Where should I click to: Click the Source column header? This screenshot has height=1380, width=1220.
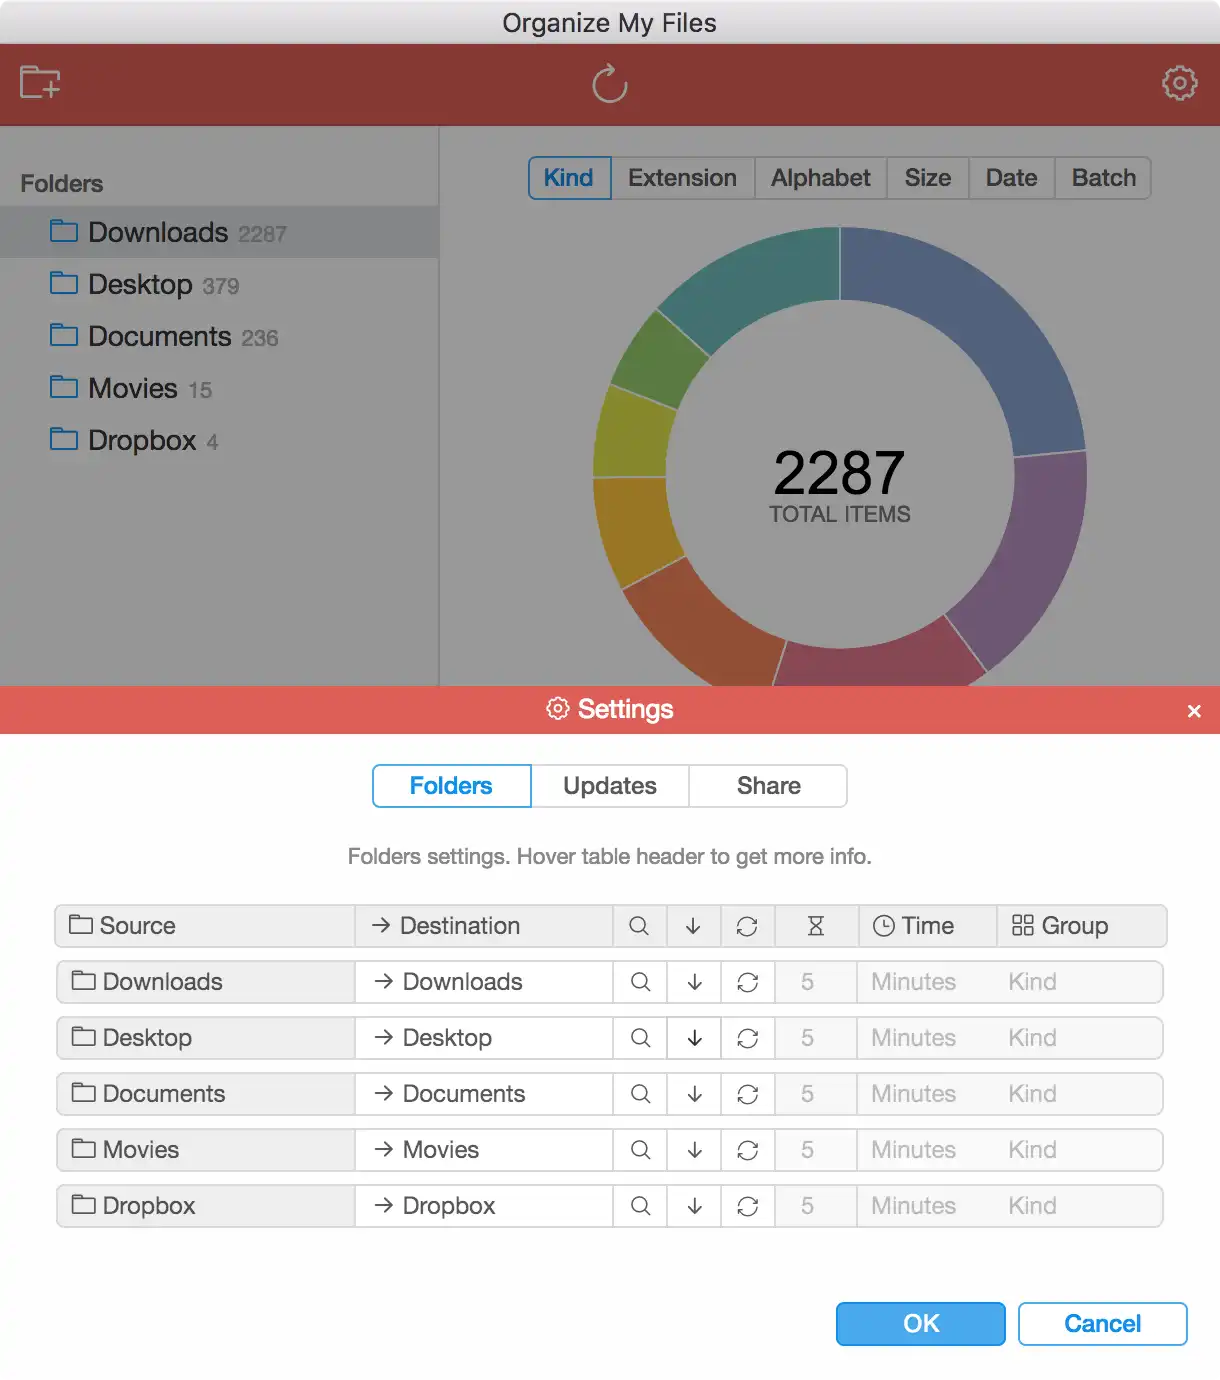pos(205,926)
